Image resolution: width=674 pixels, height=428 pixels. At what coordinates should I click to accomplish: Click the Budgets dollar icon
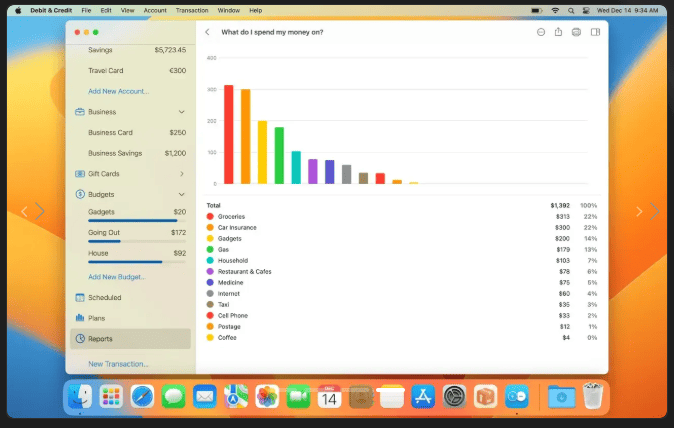coord(80,194)
